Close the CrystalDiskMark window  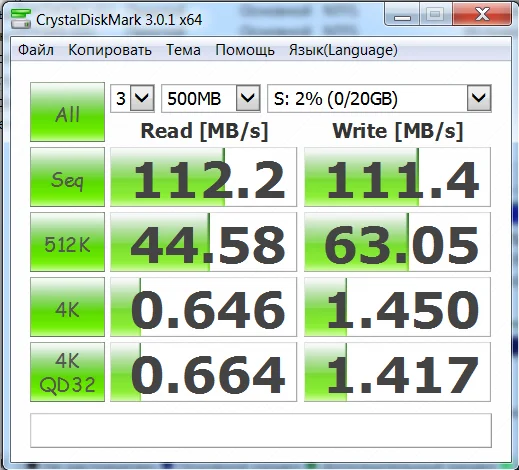(x=482, y=14)
